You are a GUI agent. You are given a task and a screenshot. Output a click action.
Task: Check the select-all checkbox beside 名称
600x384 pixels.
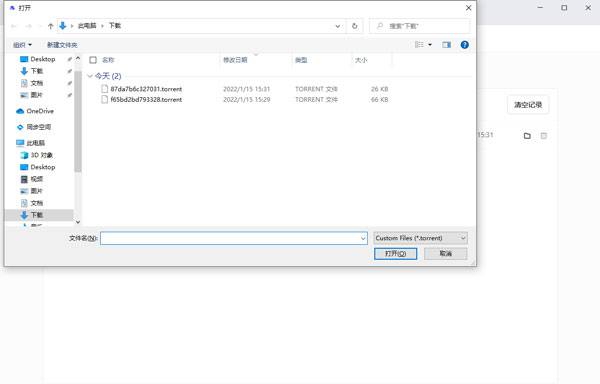[93, 60]
